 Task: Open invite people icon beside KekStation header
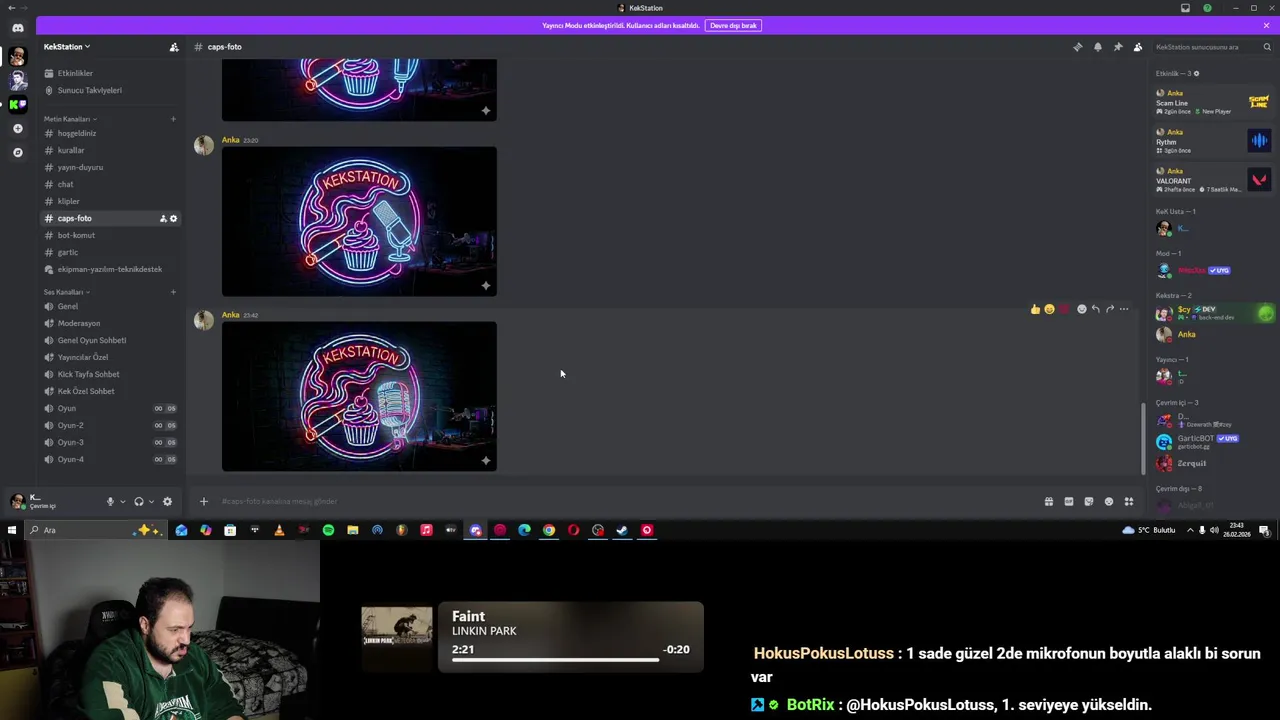click(174, 47)
